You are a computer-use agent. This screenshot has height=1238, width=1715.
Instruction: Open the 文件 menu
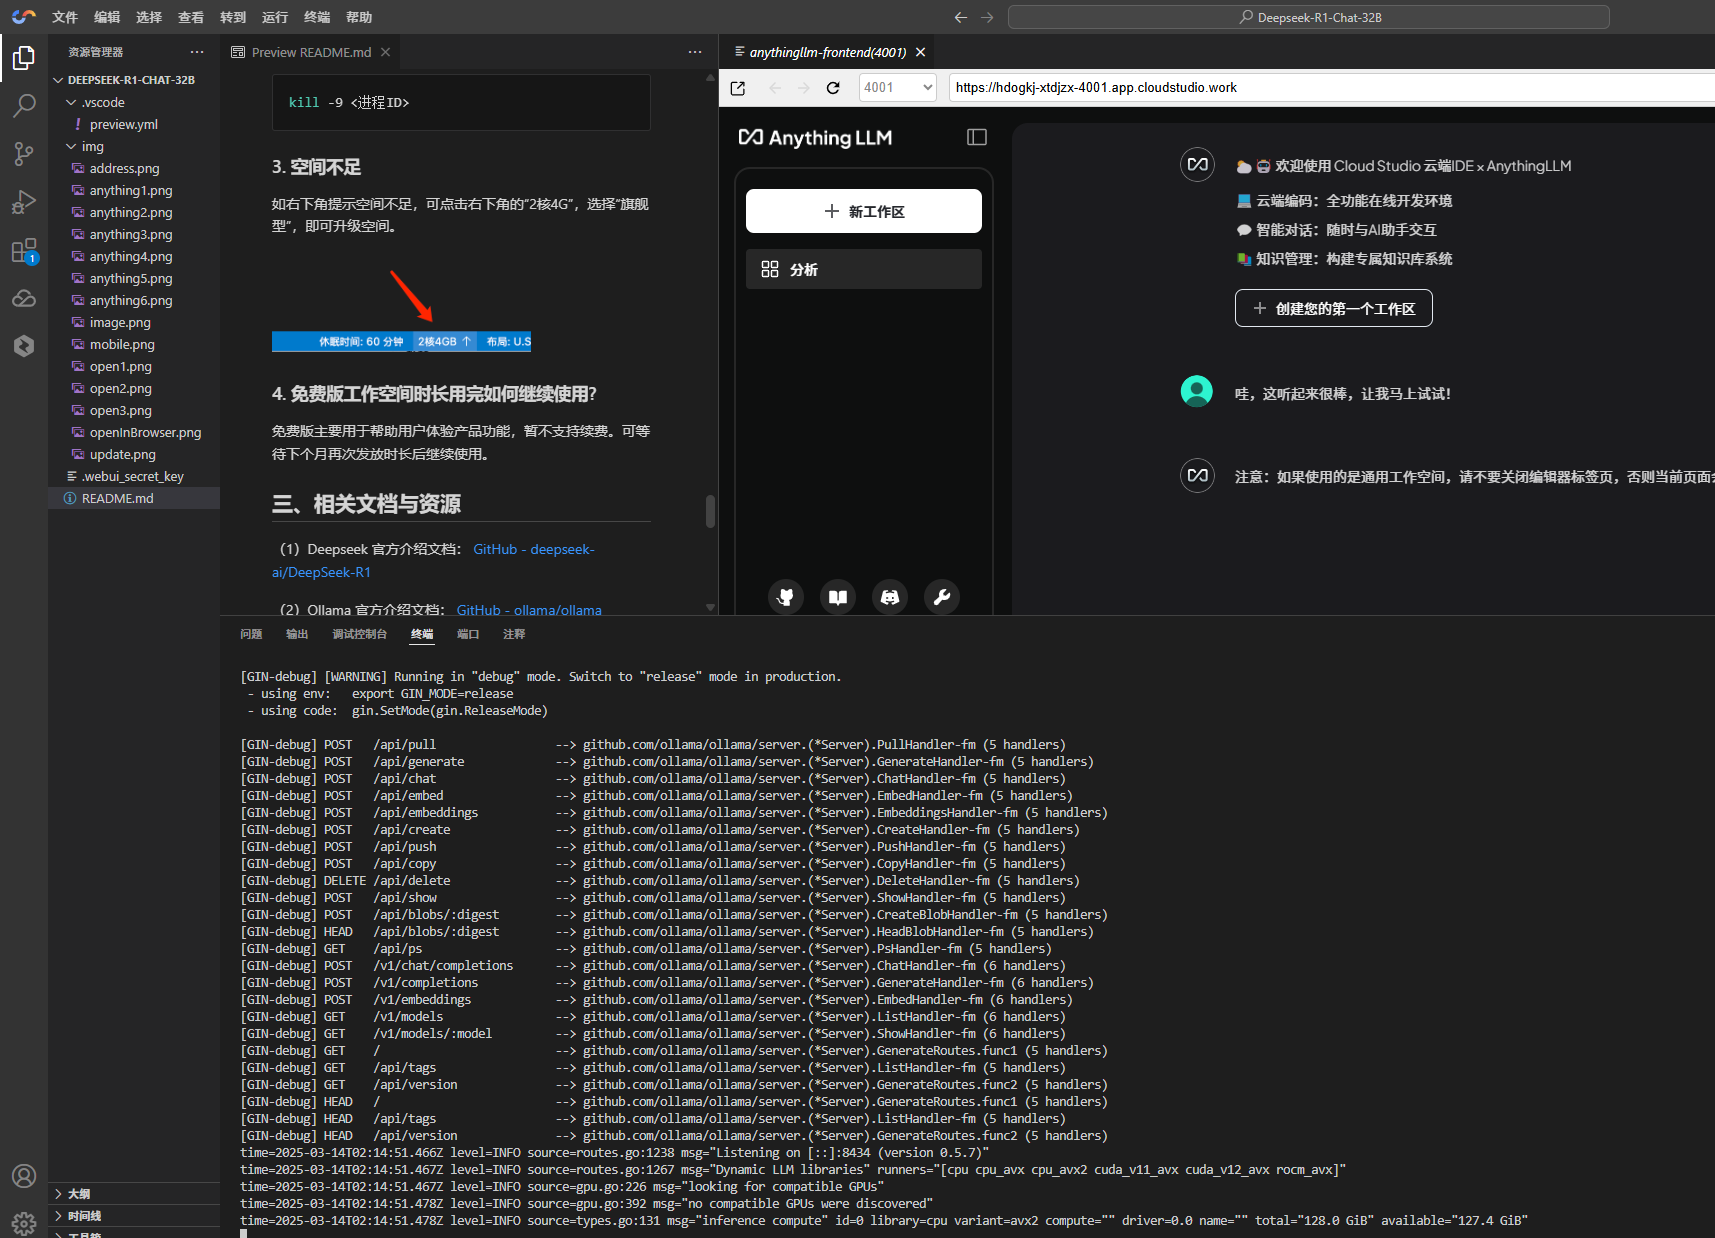pyautogui.click(x=65, y=17)
